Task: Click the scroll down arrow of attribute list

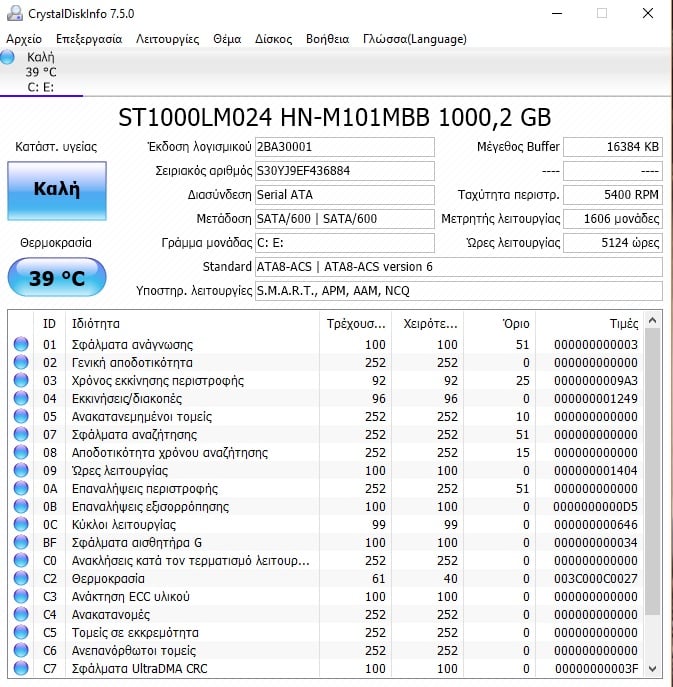Action: point(652,669)
